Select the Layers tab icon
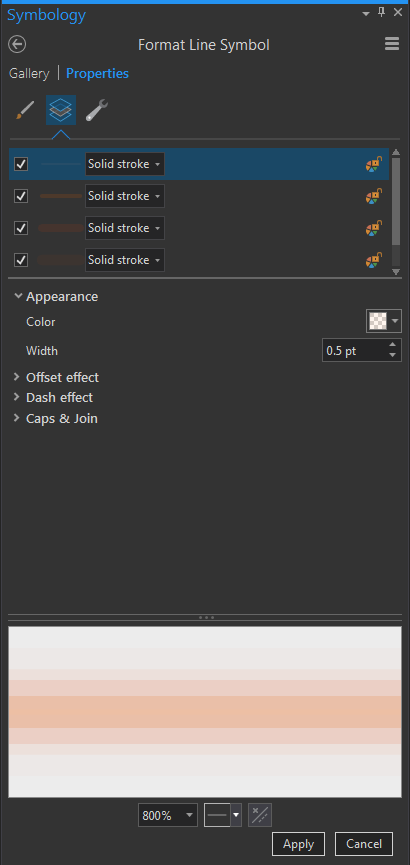This screenshot has width=410, height=865. 61,110
